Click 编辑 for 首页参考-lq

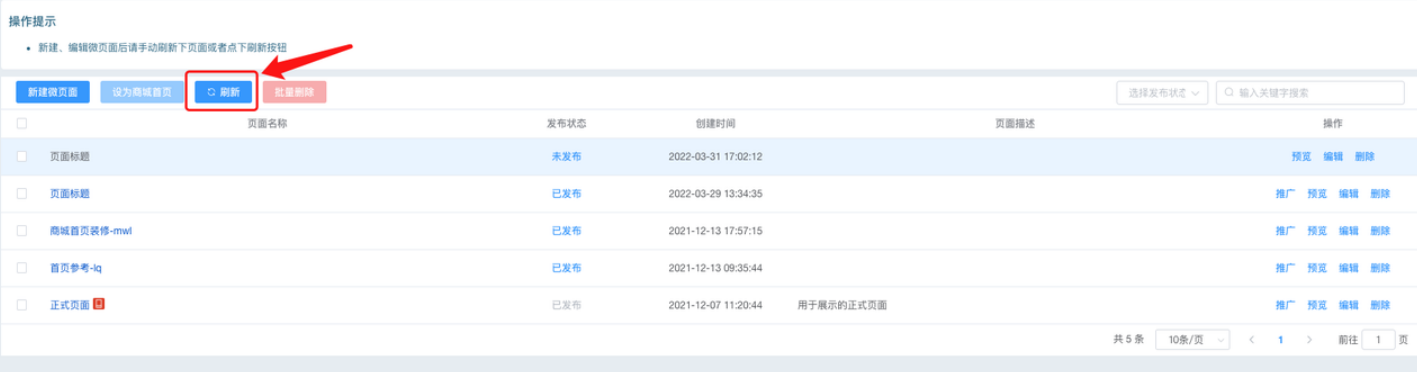coord(1349,268)
